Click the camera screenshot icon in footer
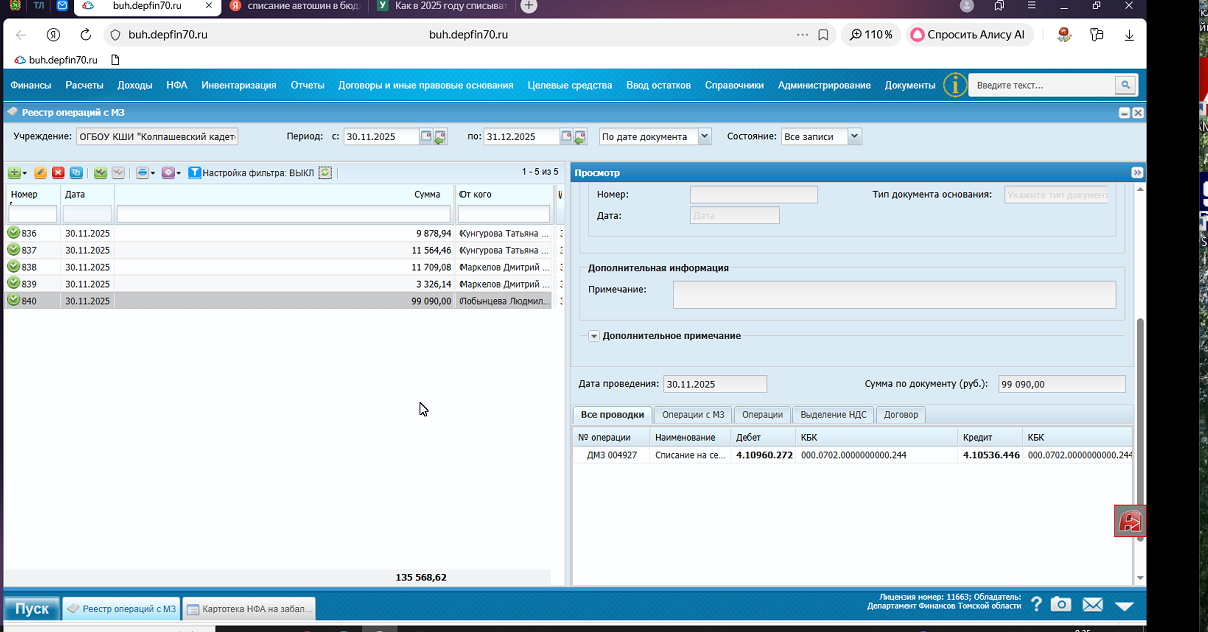The height and width of the screenshot is (632, 1208). coord(1061,604)
